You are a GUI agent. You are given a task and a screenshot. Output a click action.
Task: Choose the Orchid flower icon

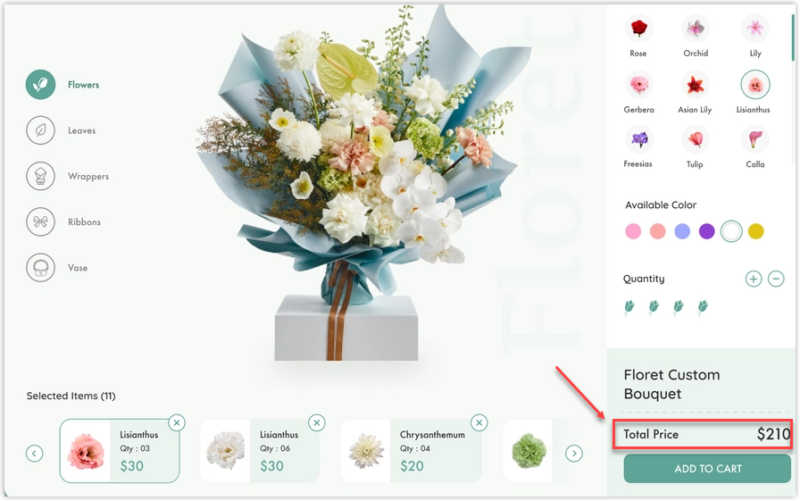(x=695, y=28)
